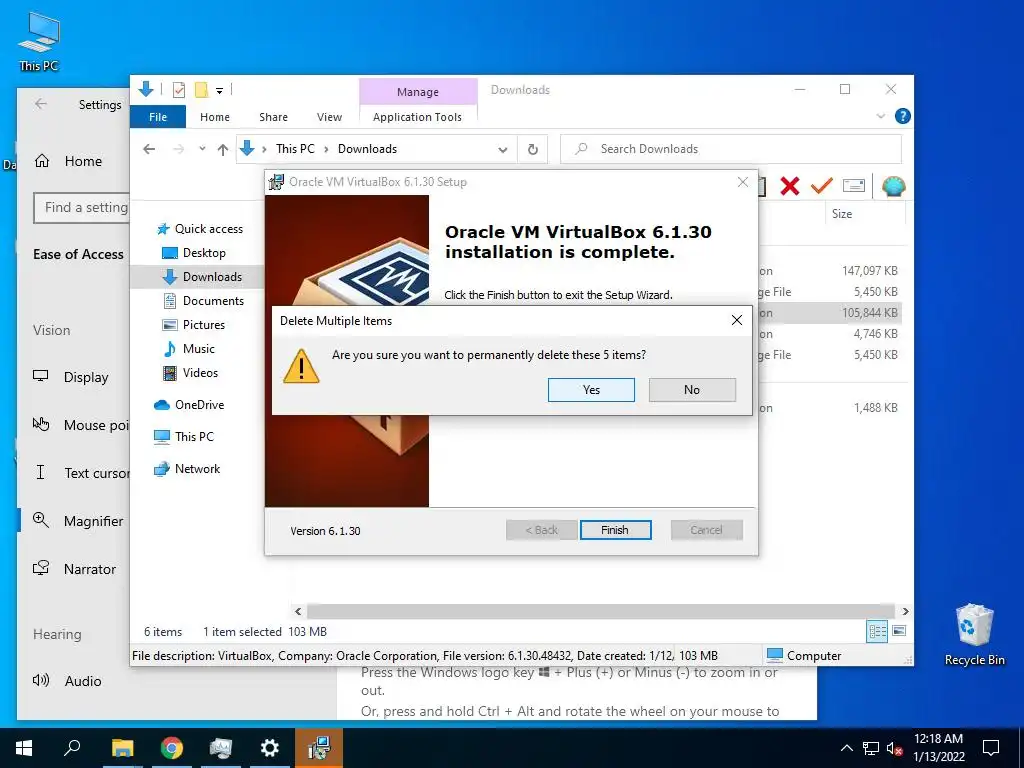
Task: Select Pictures in navigation pane
Action: point(194,325)
